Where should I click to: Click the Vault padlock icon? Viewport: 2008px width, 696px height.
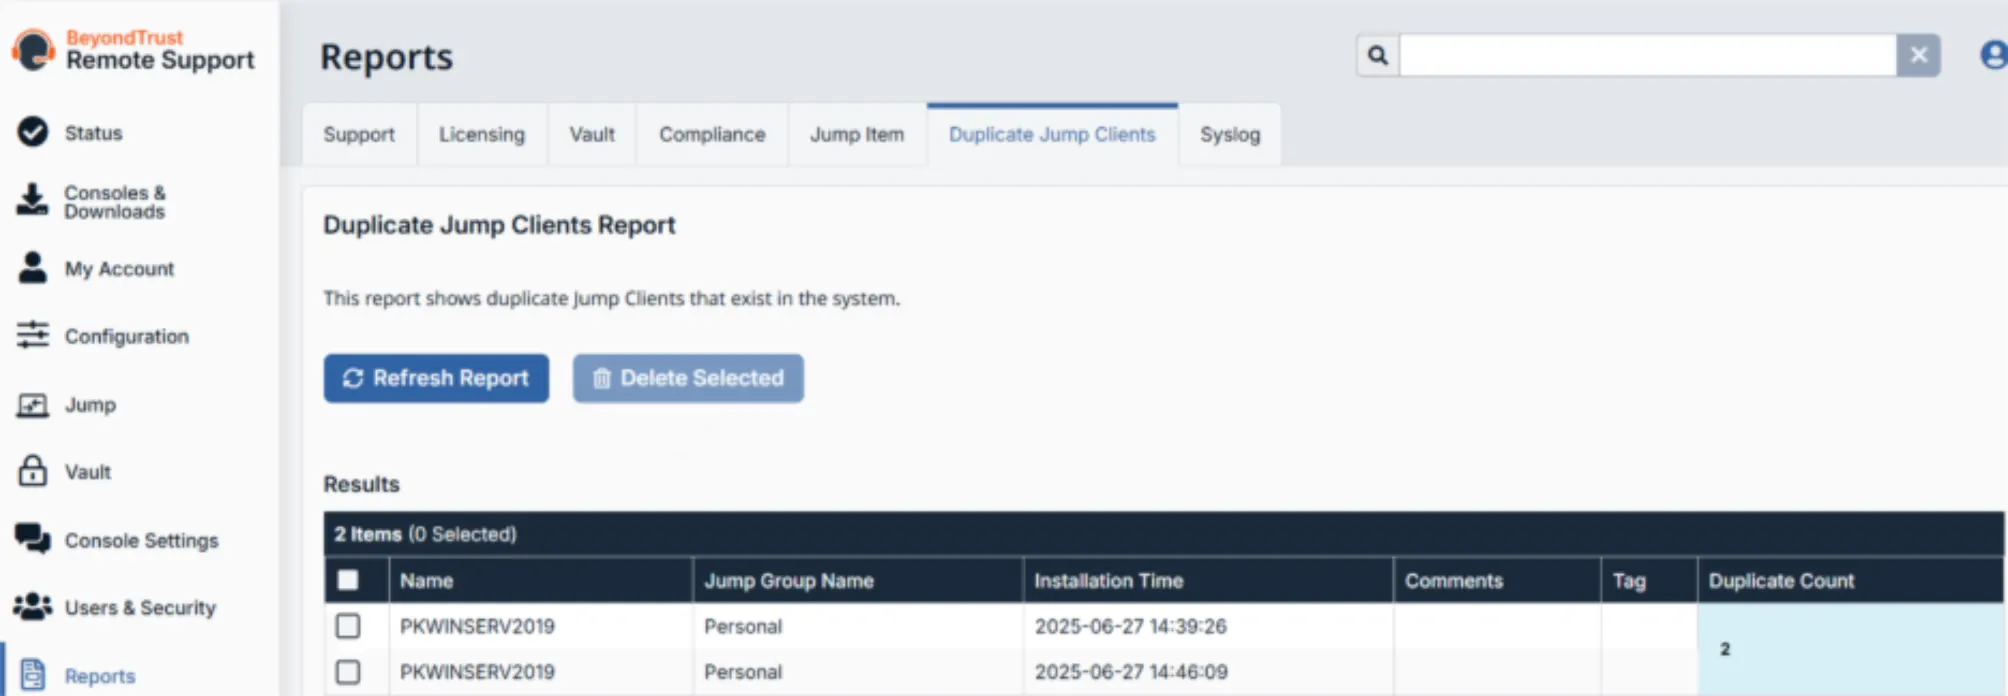coord(33,471)
